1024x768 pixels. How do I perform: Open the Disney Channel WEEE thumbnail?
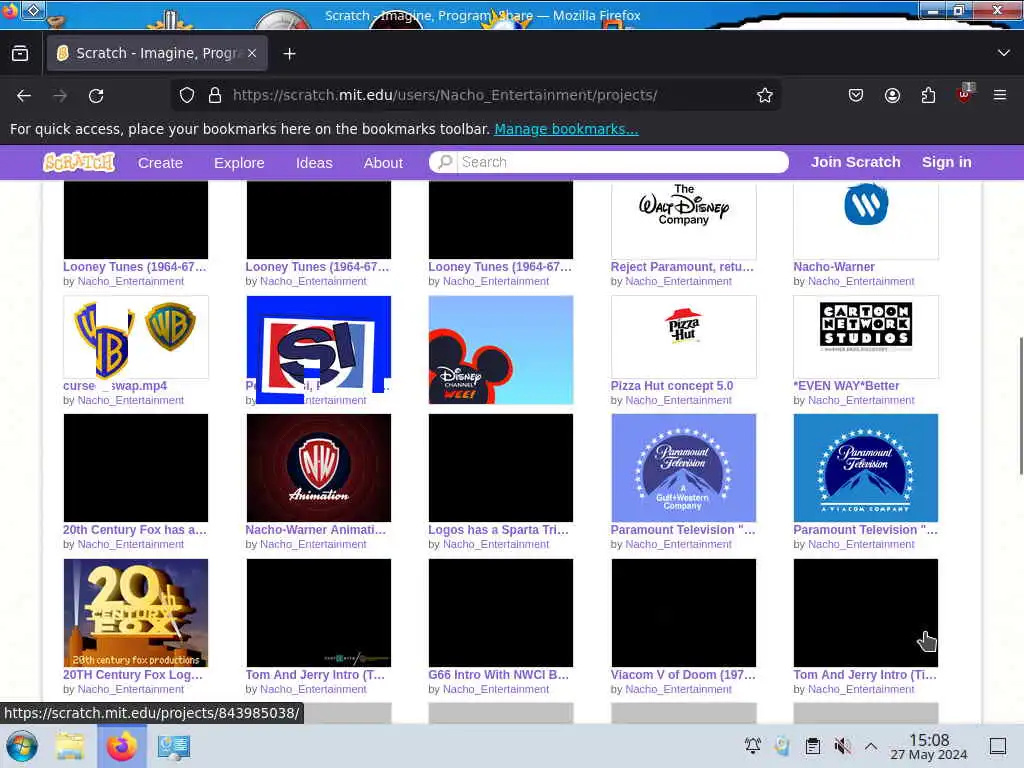[x=501, y=349]
